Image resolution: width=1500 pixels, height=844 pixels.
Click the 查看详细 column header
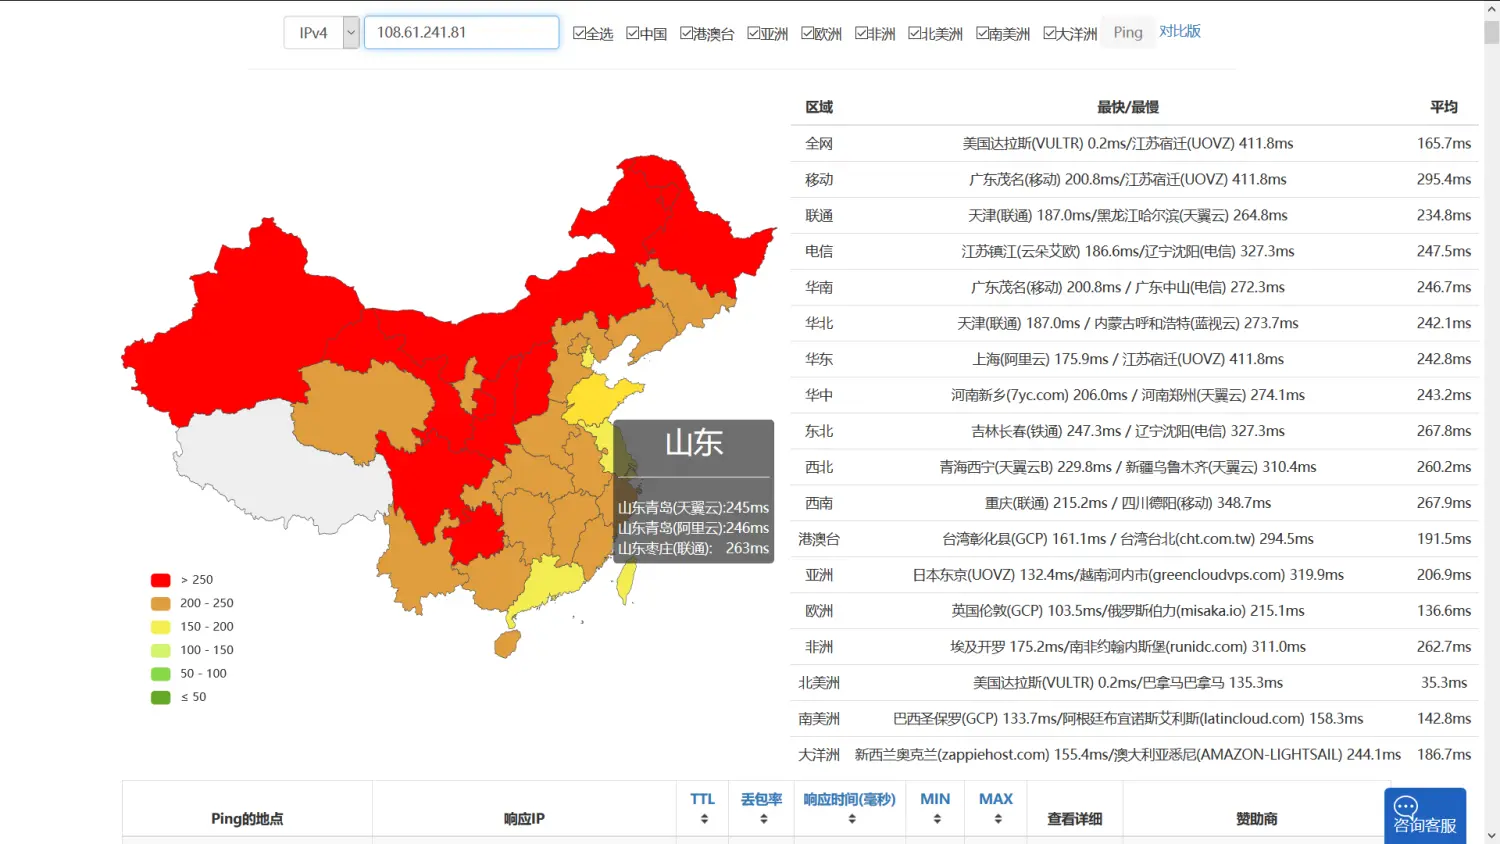tap(1074, 819)
